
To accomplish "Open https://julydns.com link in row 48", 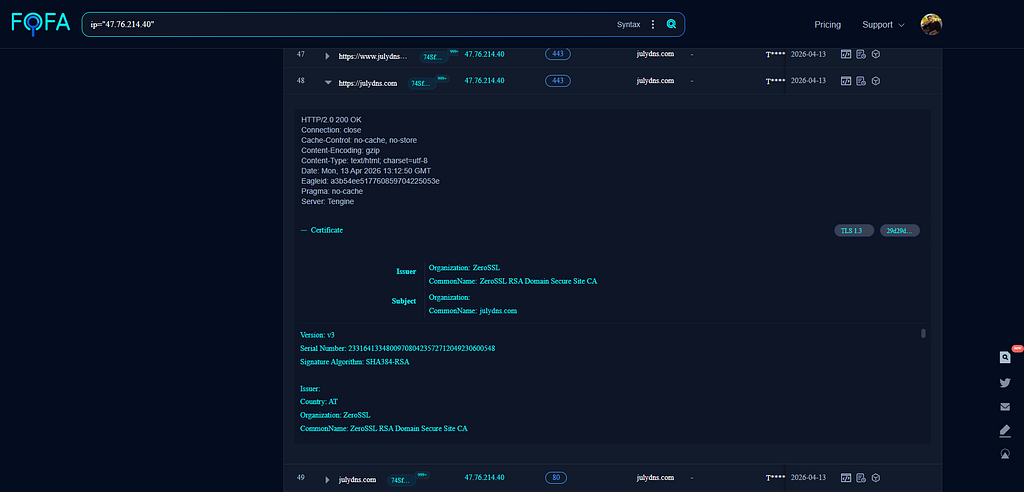I will coord(368,83).
